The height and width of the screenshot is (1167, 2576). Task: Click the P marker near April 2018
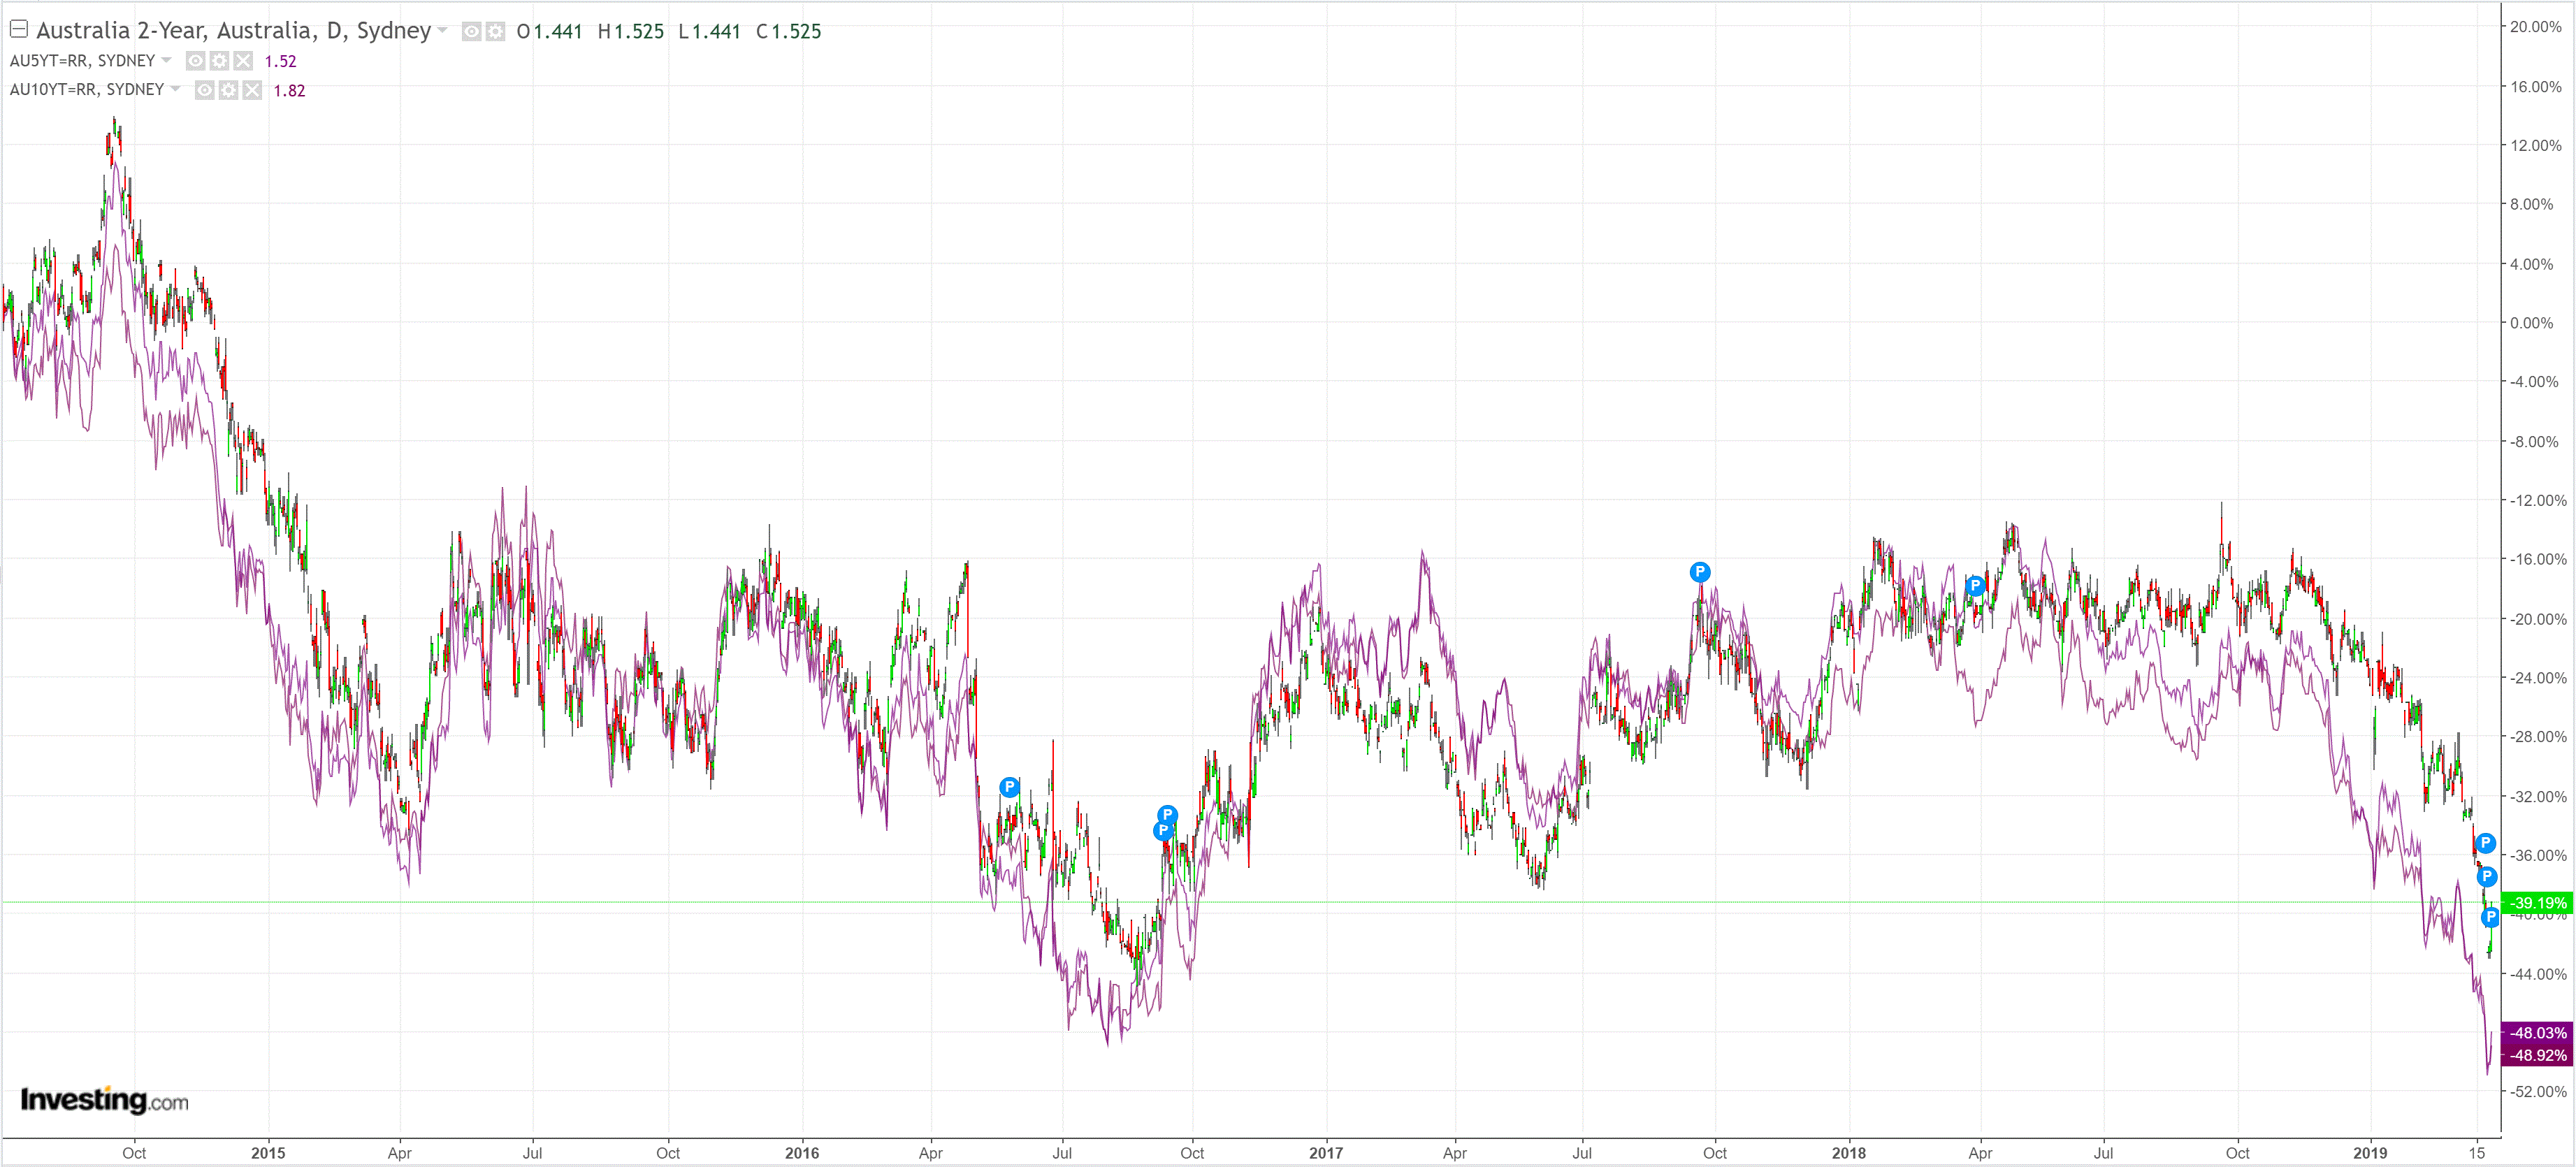pos(1974,586)
